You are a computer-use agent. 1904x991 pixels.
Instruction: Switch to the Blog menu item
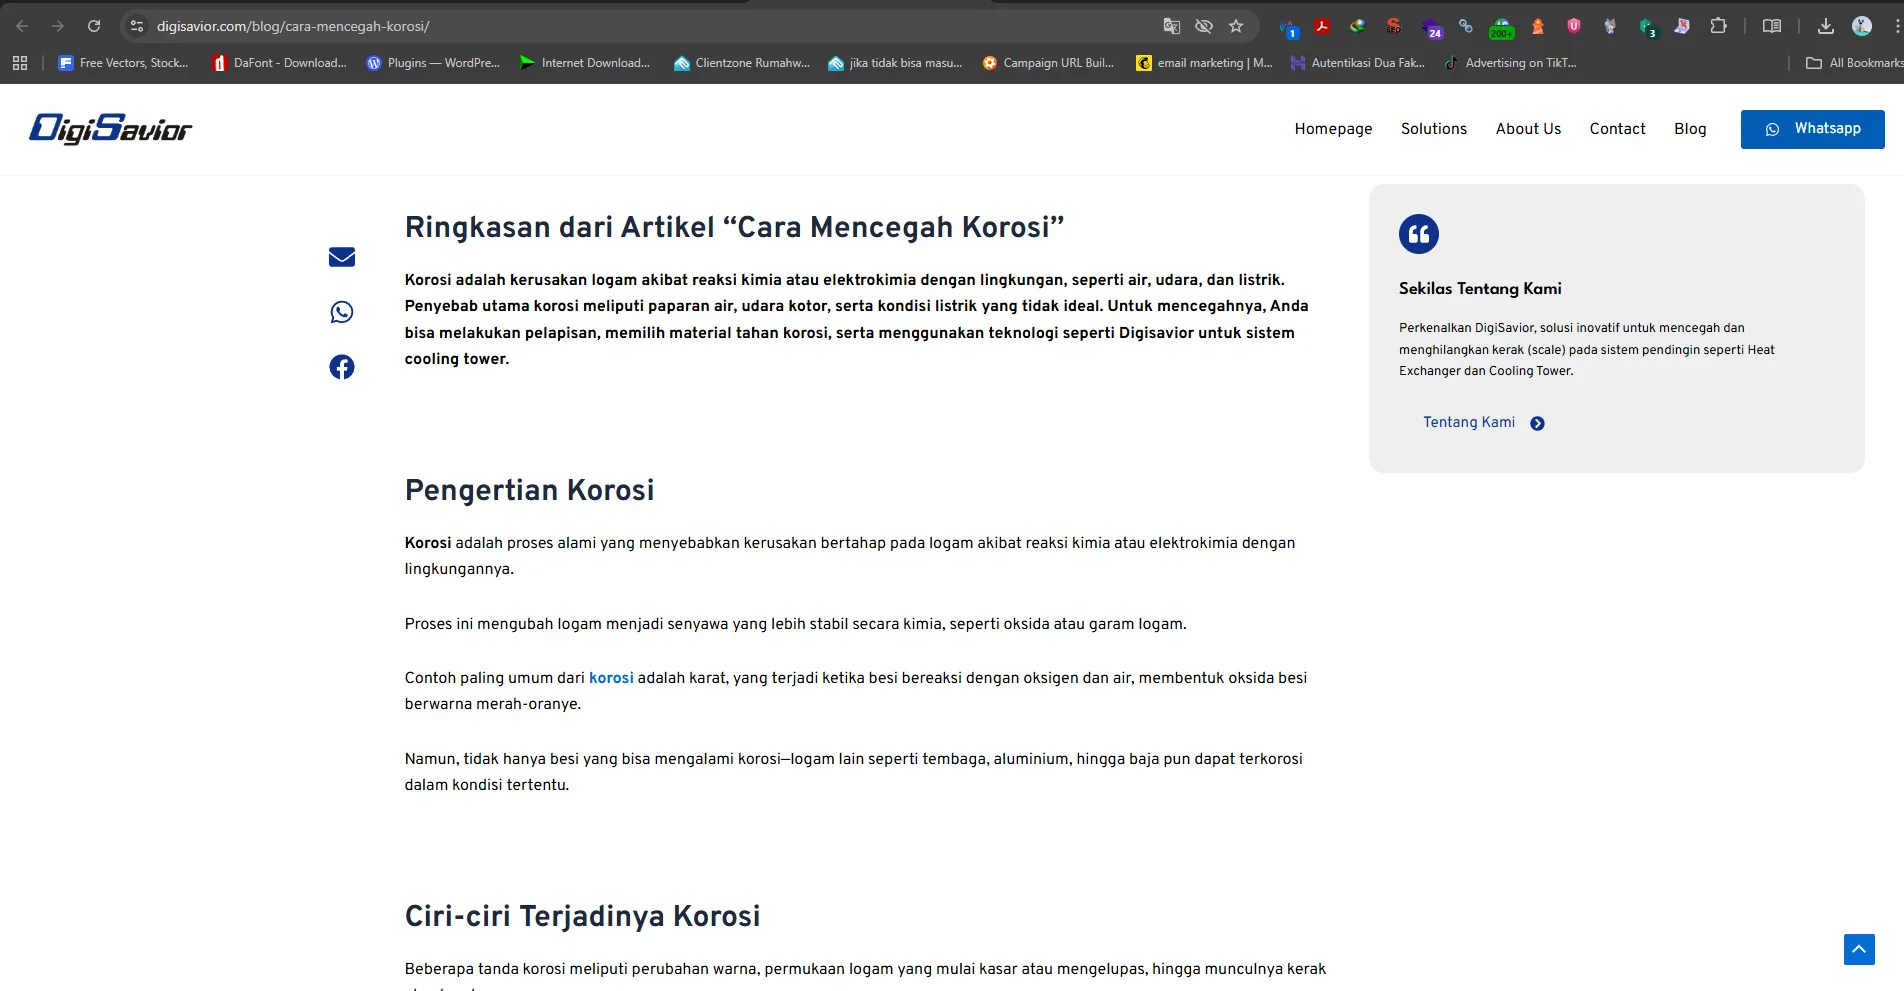tap(1690, 129)
